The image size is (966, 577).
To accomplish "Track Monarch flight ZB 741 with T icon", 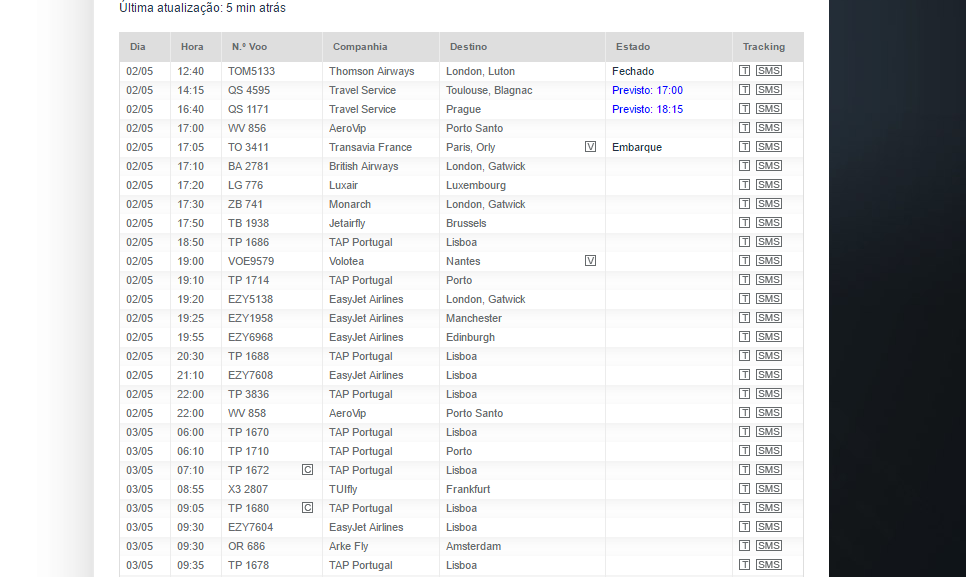I will click(744, 204).
